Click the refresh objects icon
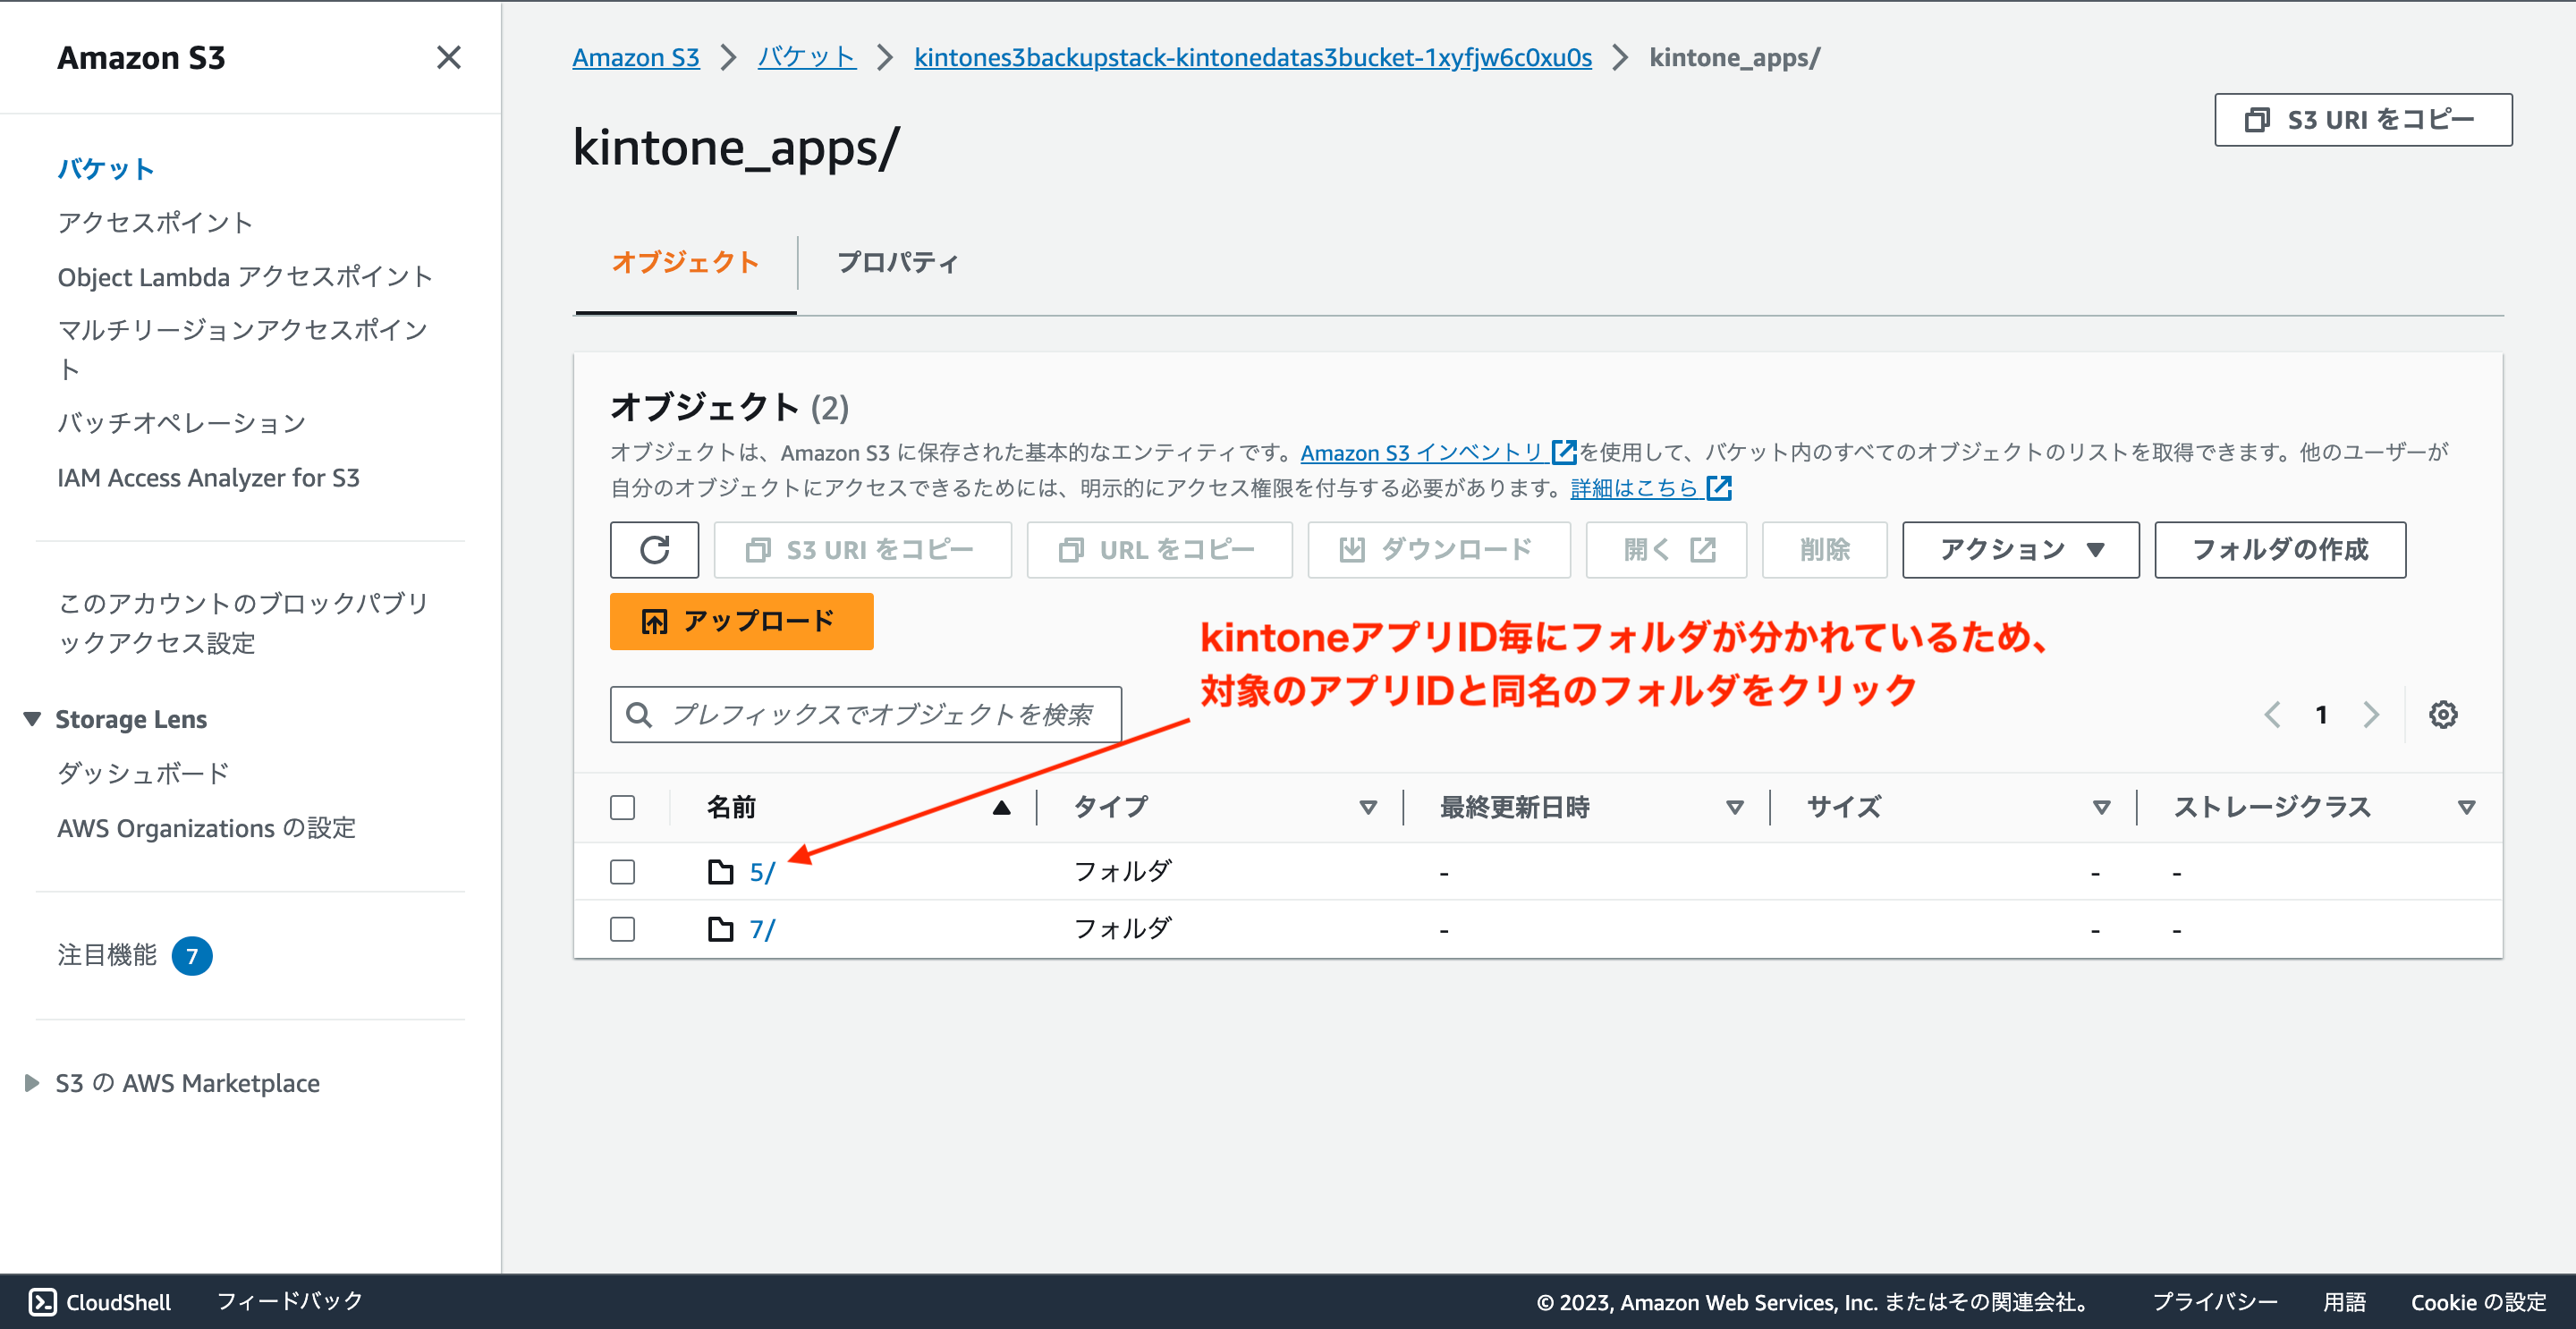This screenshot has width=2576, height=1329. [x=654, y=549]
